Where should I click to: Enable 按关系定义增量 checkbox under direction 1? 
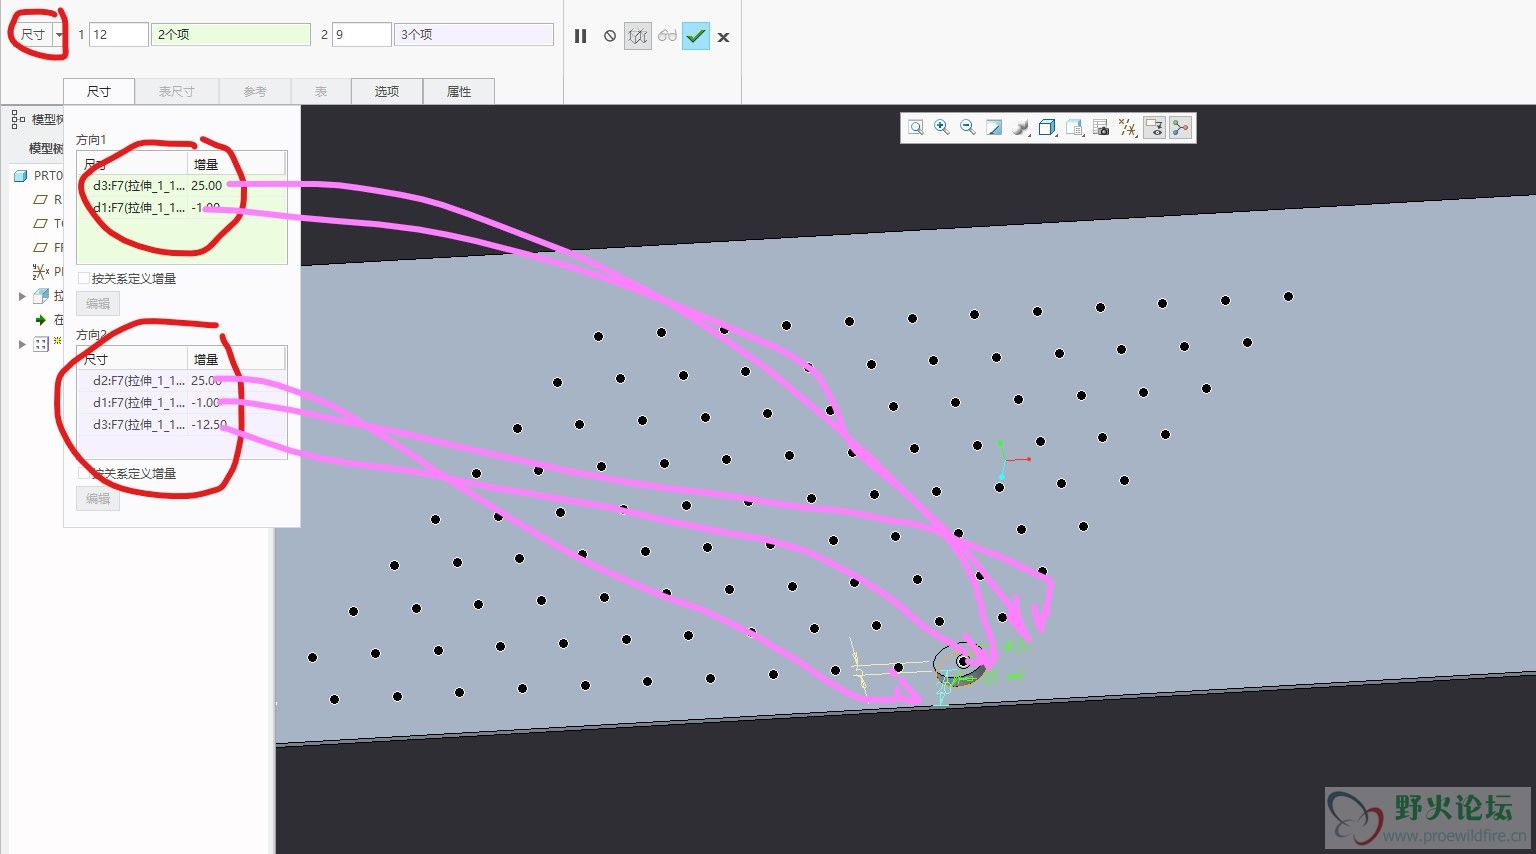(84, 278)
